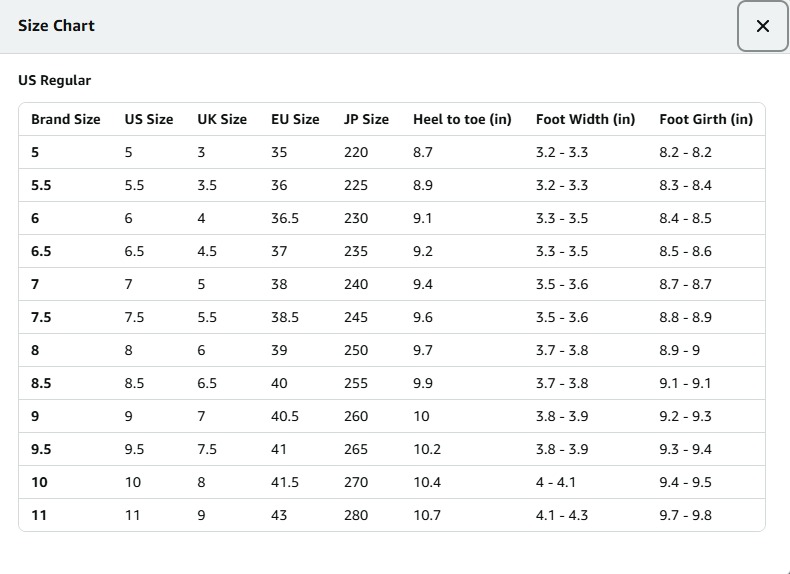The height and width of the screenshot is (574, 790).
Task: Select the US Regular heading
Action: click(x=54, y=80)
